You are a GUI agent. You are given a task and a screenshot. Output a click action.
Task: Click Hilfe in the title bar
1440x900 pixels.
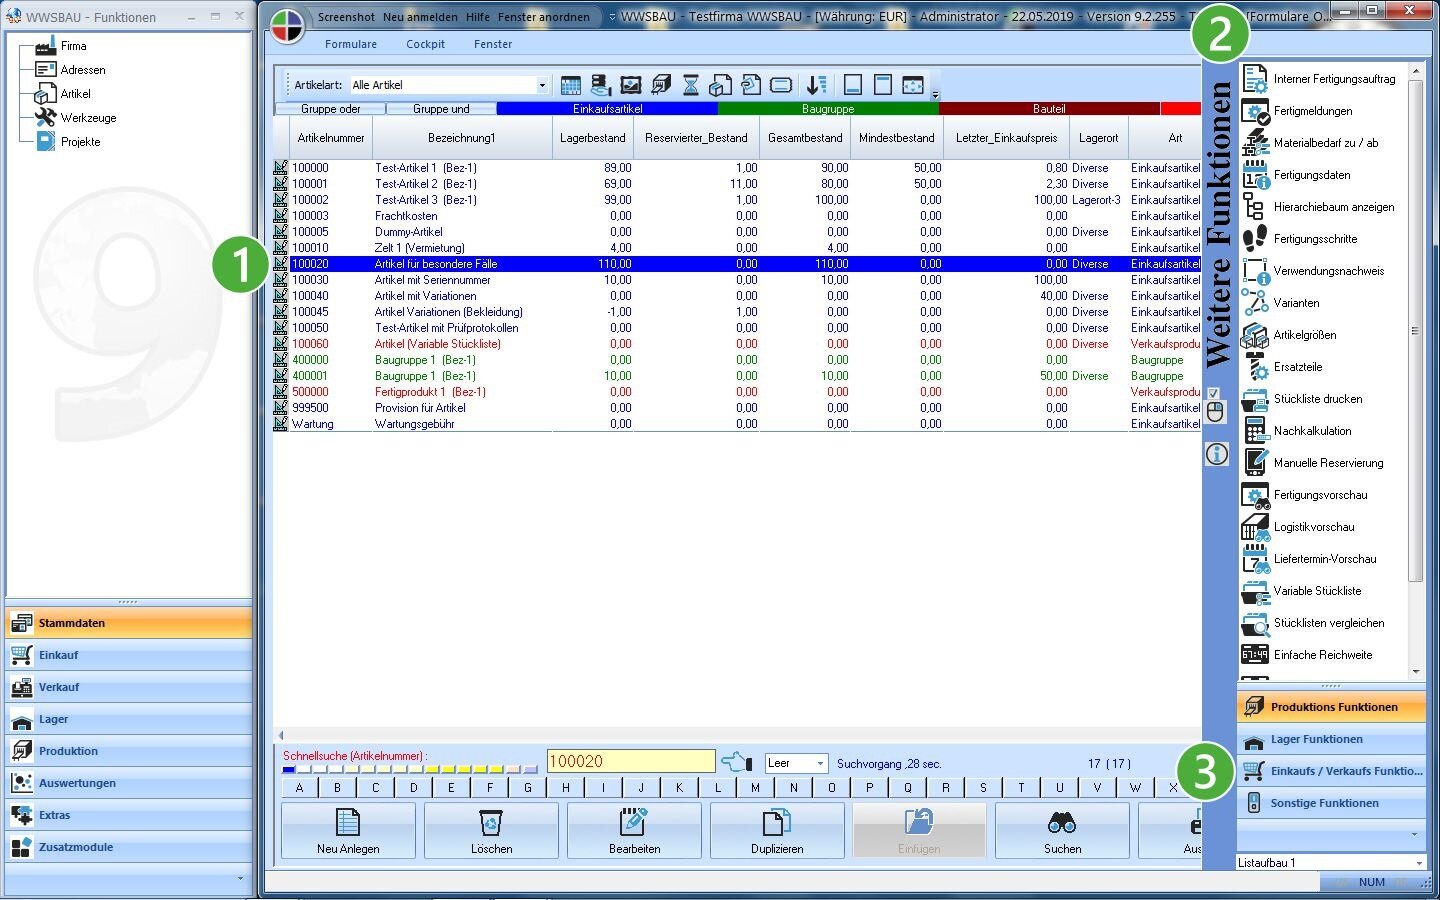(478, 17)
